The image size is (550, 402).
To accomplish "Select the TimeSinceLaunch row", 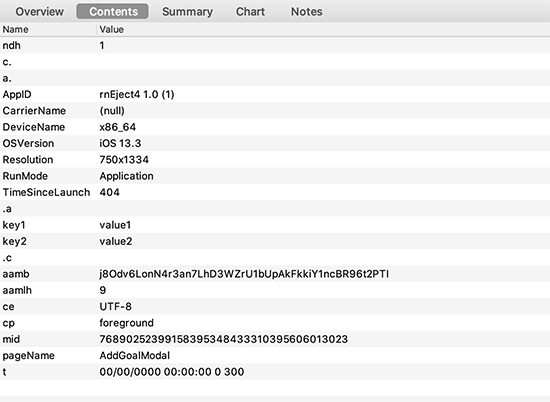I will coord(275,193).
